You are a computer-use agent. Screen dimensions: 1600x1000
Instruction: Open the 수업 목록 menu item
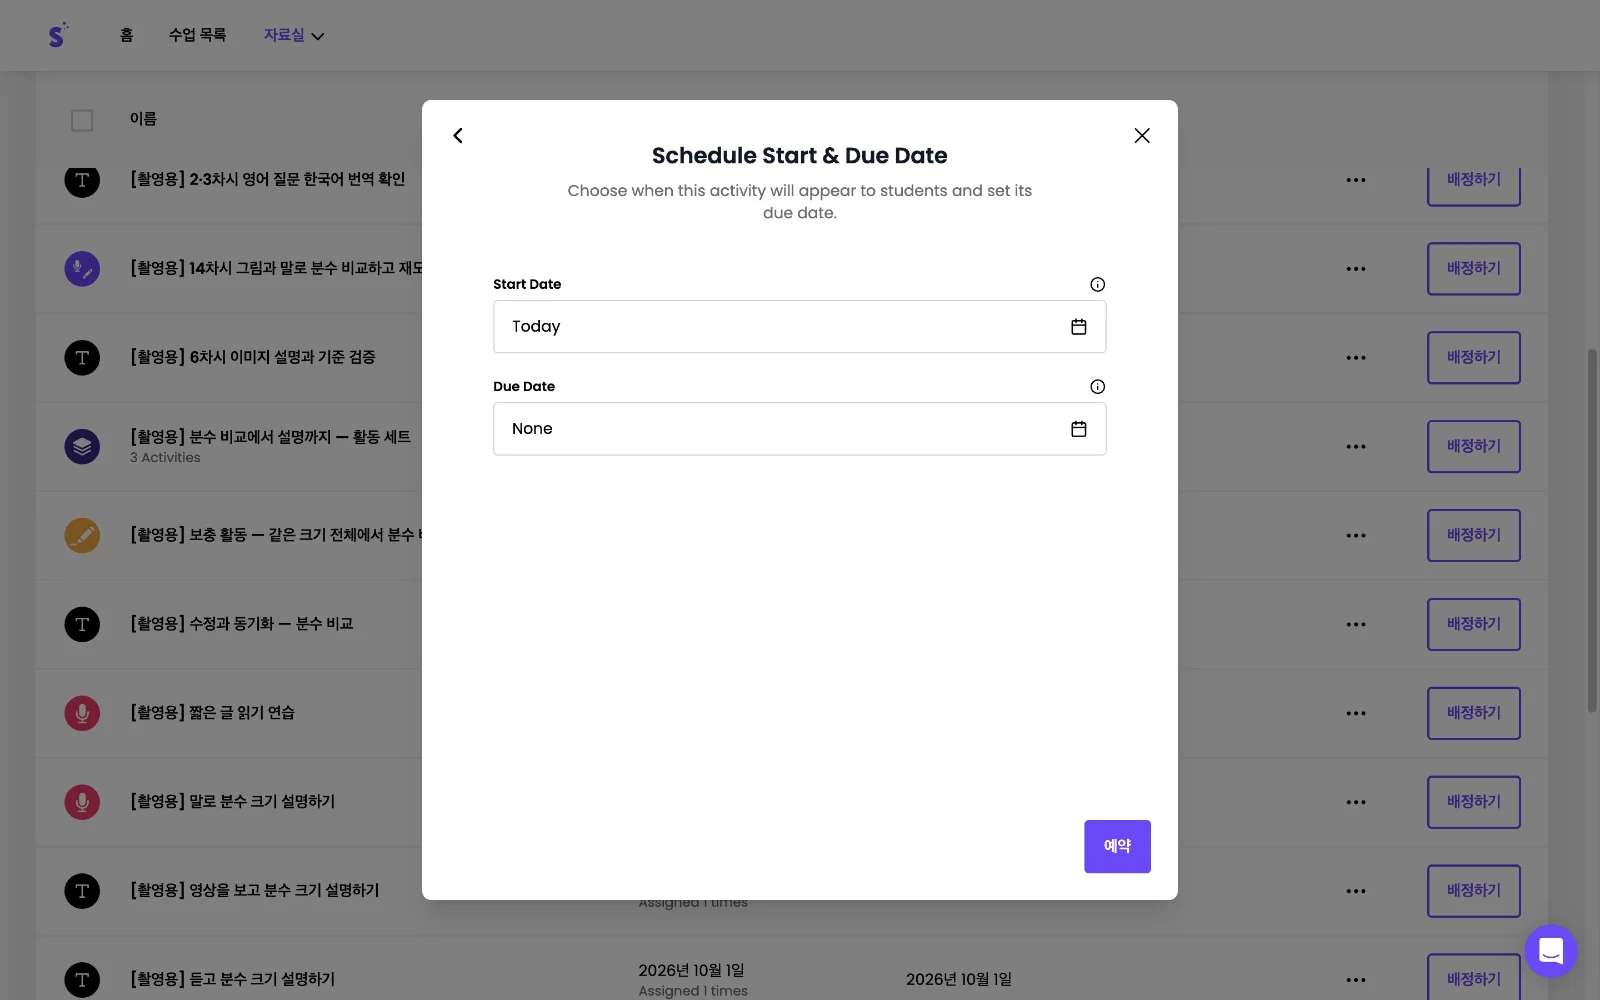coord(197,35)
